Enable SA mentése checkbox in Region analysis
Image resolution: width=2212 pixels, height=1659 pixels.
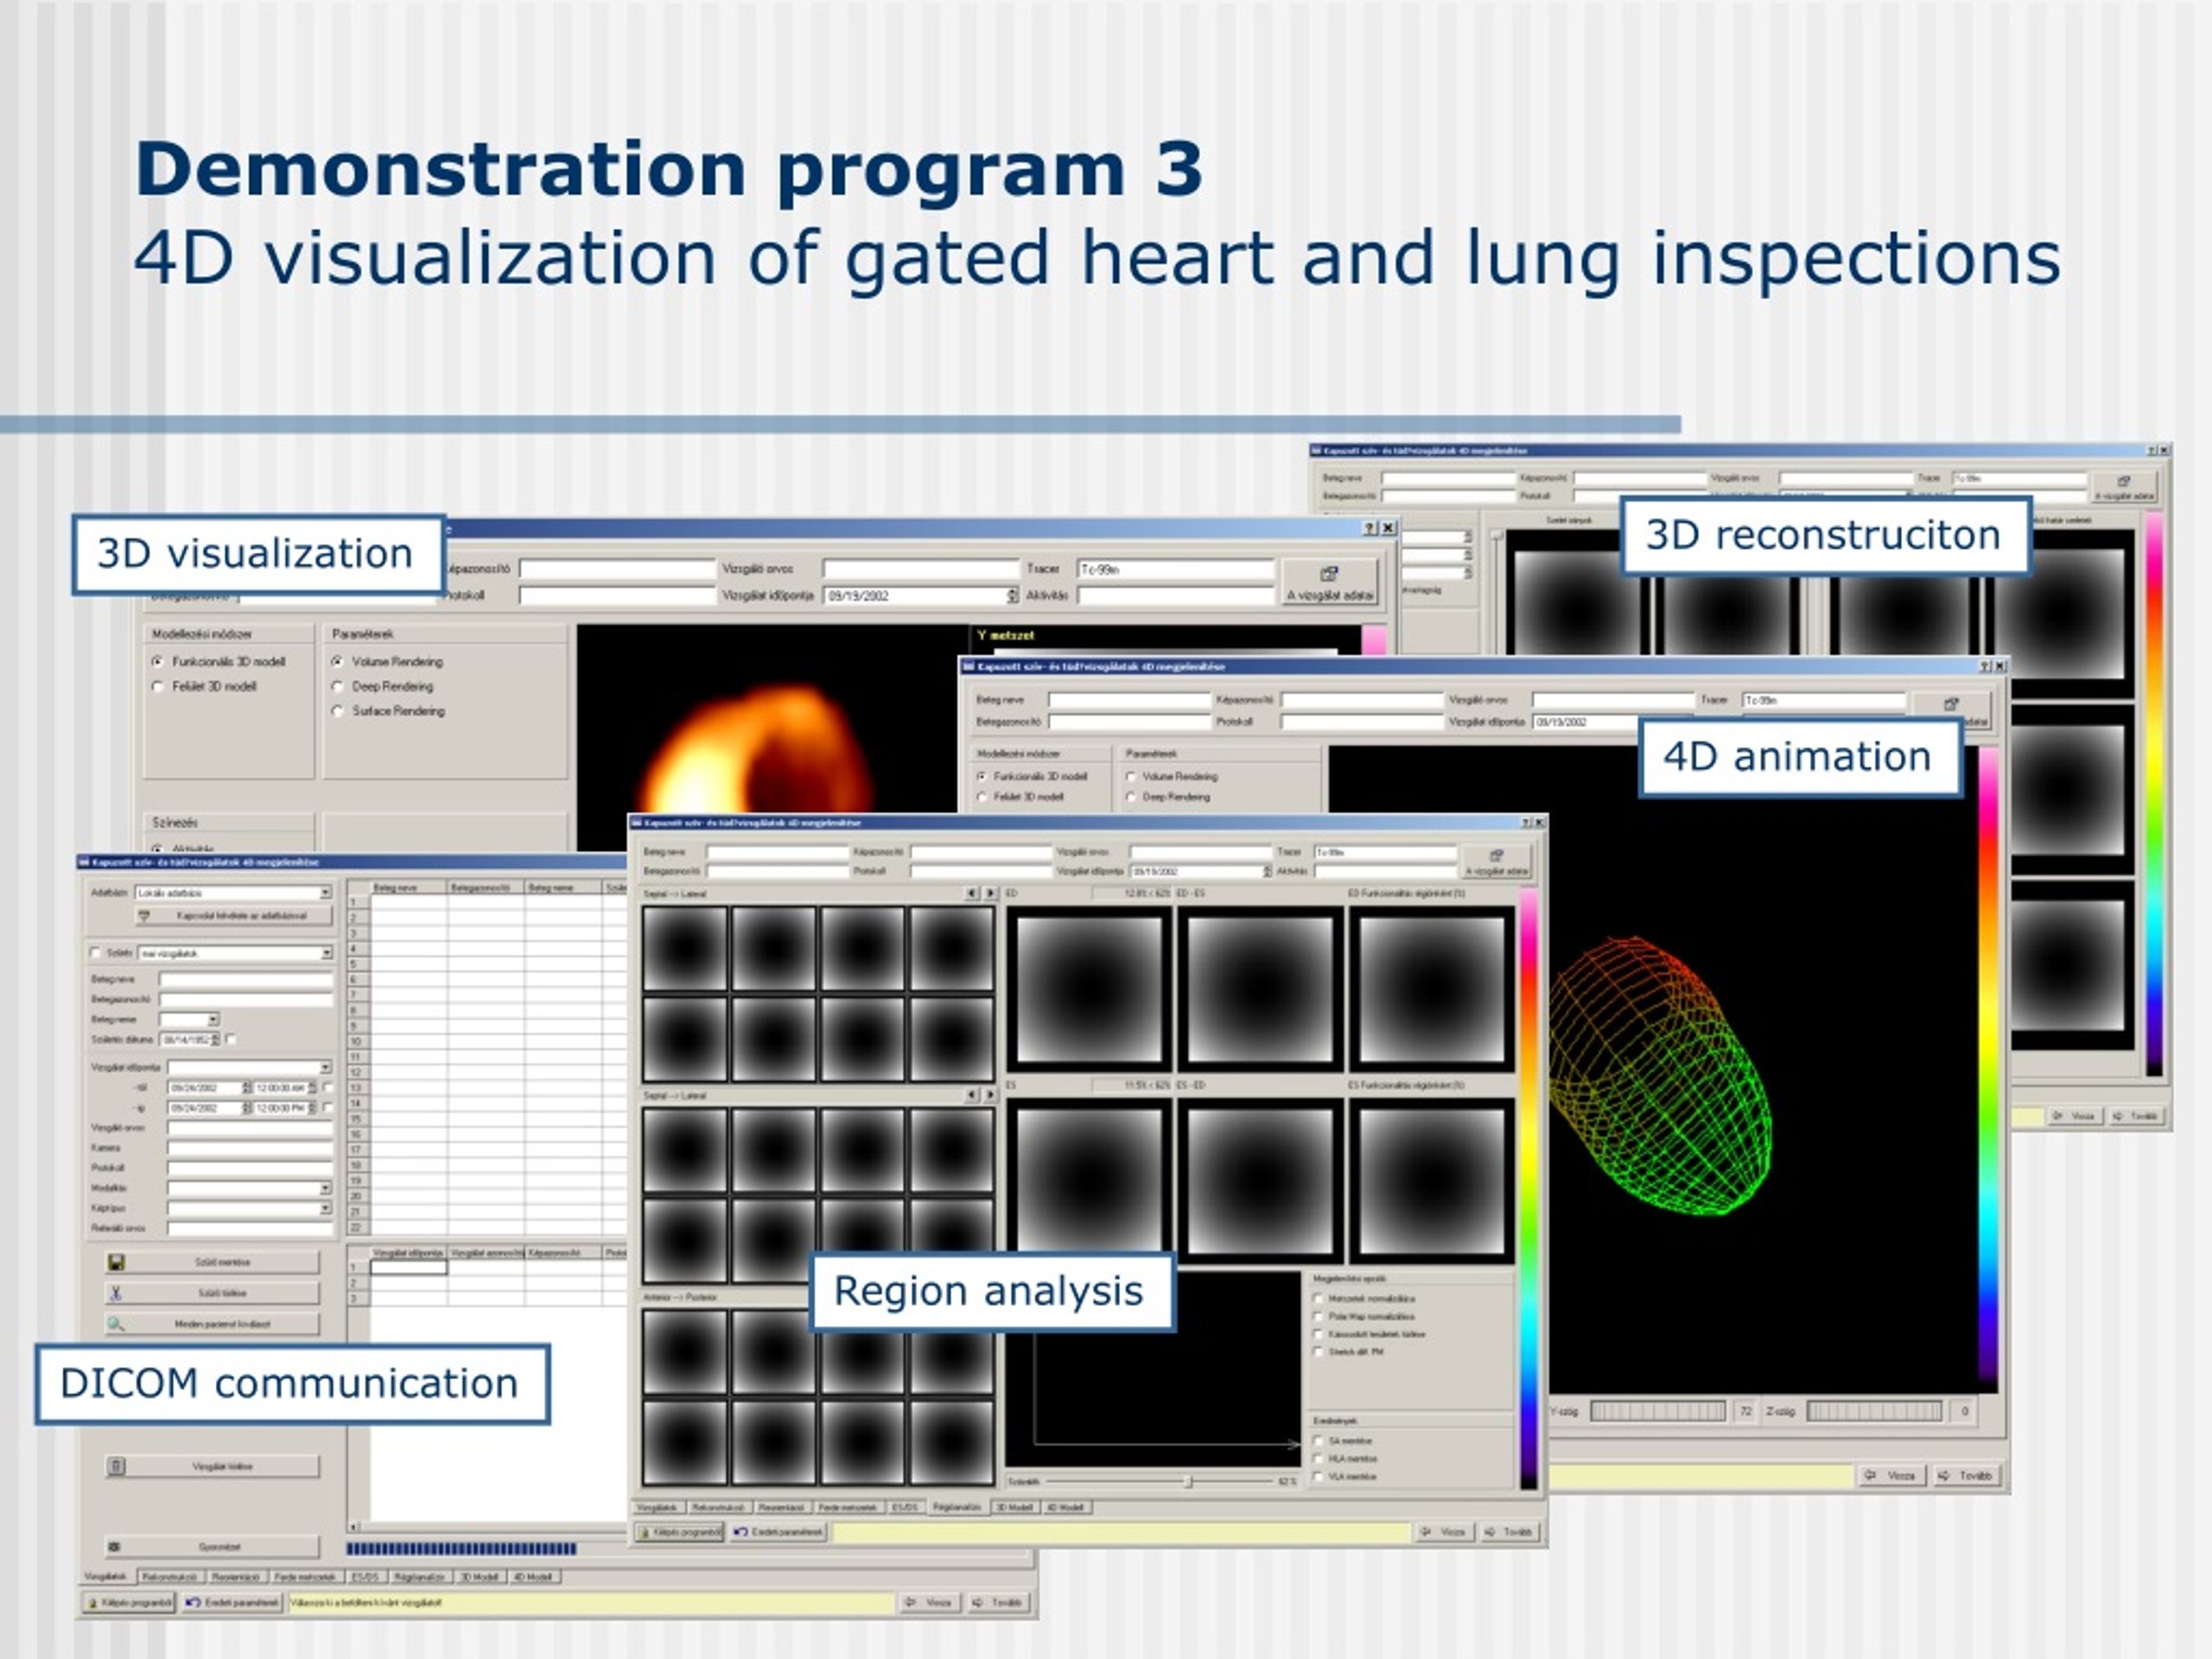(x=1318, y=1441)
